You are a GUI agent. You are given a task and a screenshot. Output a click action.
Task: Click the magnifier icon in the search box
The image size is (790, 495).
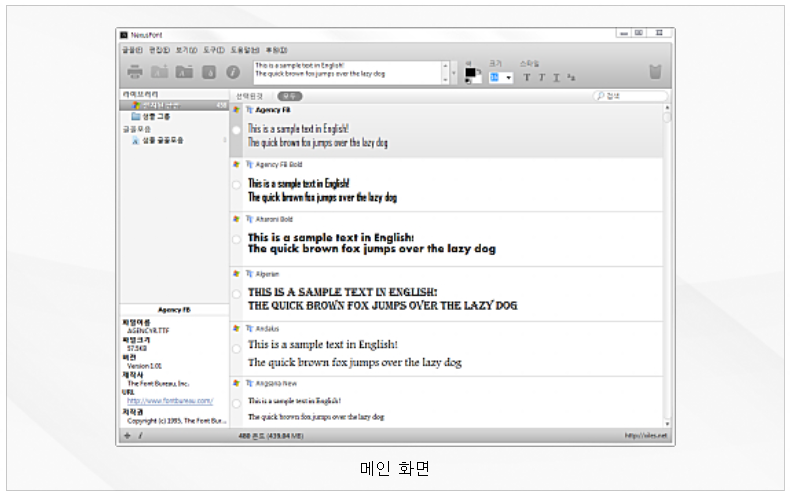(x=601, y=96)
